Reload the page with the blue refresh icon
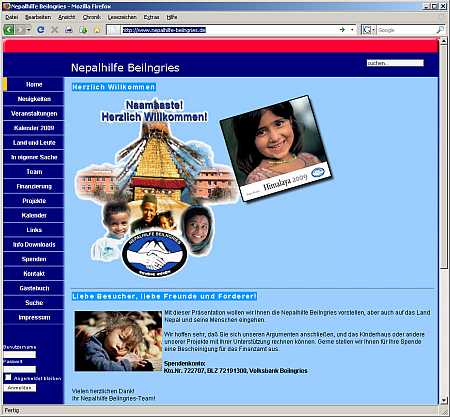This screenshot has height=417, width=450. [41, 30]
